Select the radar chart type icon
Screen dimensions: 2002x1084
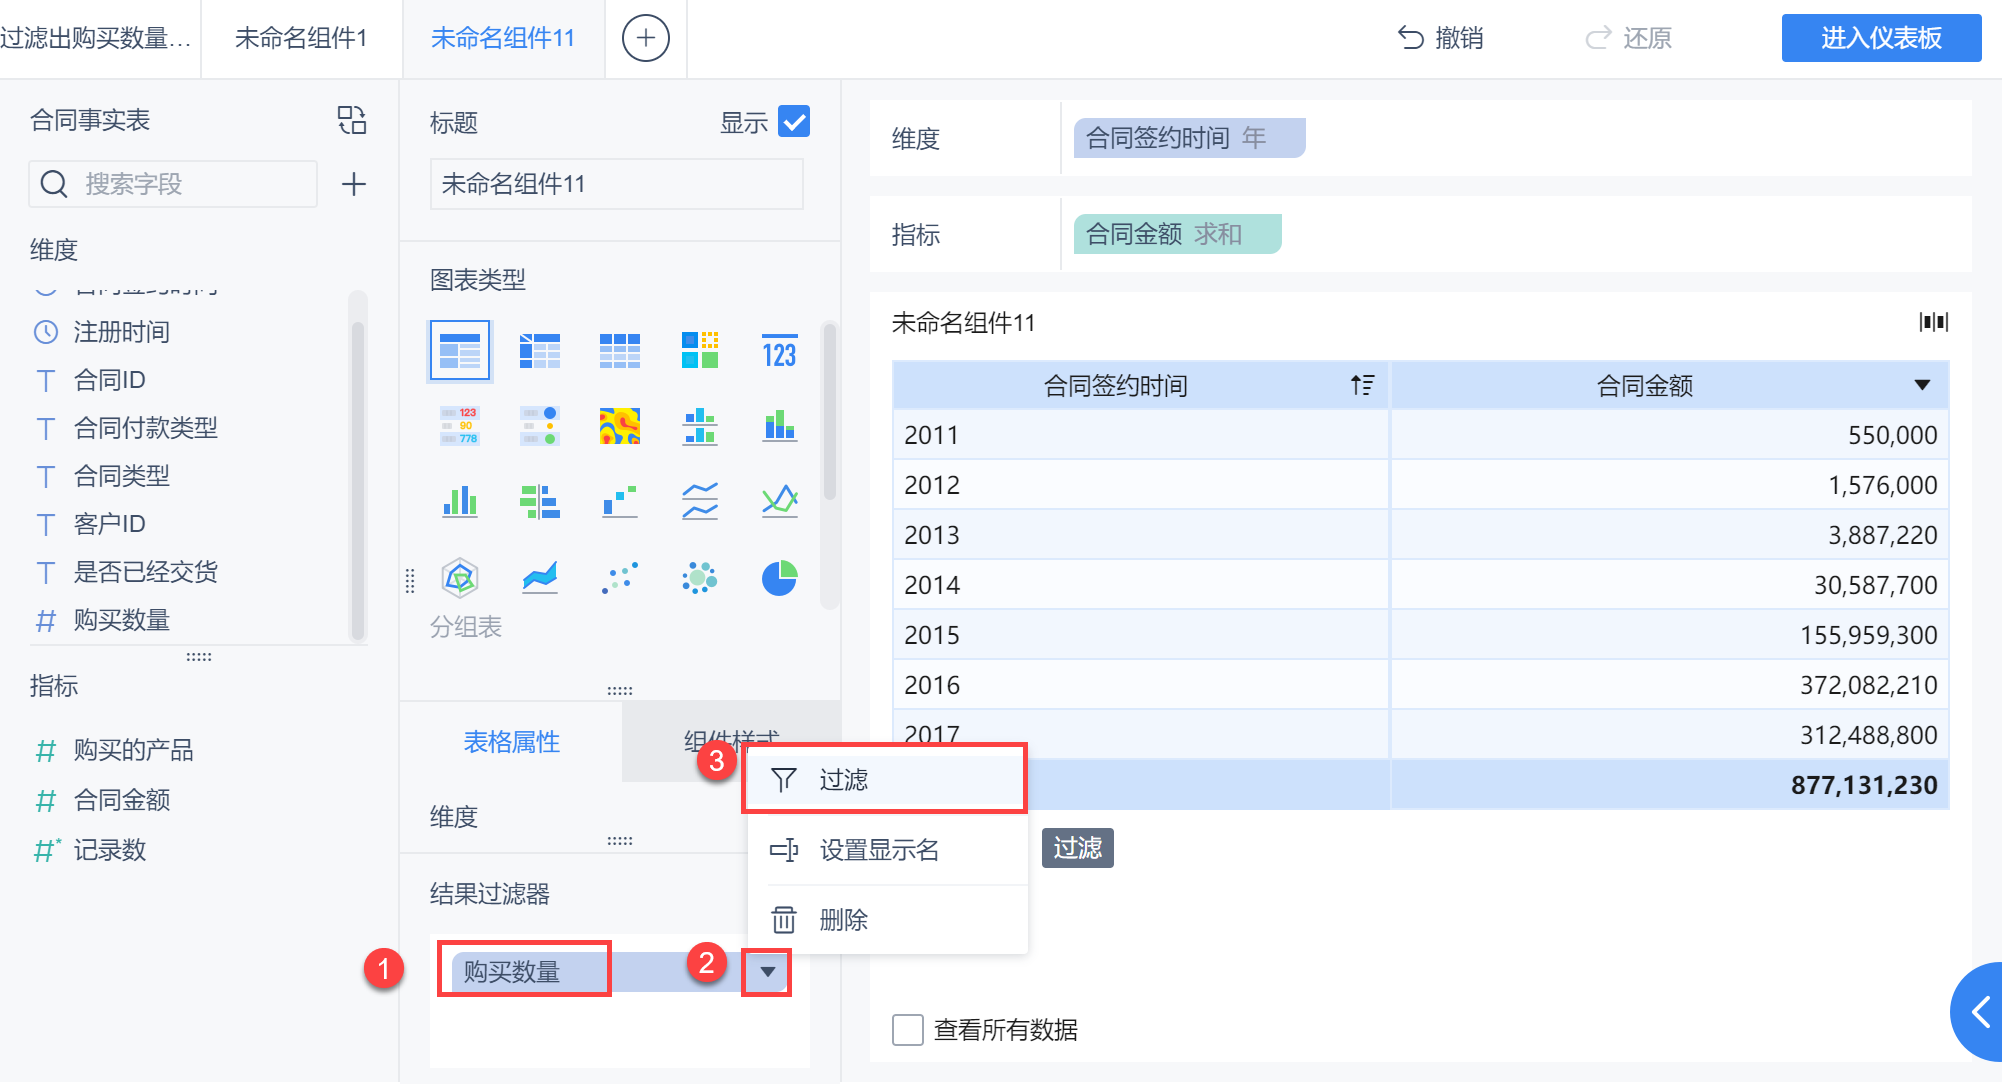(460, 578)
